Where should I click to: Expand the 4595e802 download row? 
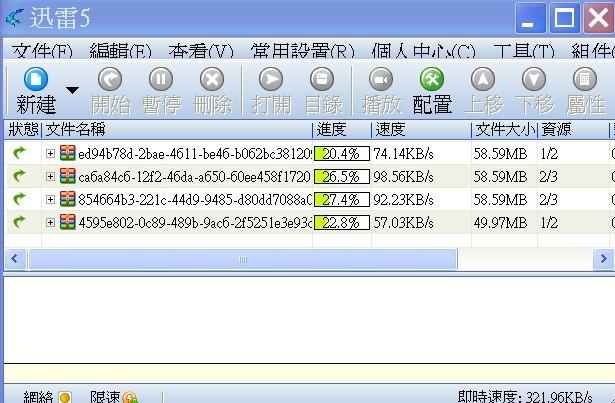coord(50,222)
